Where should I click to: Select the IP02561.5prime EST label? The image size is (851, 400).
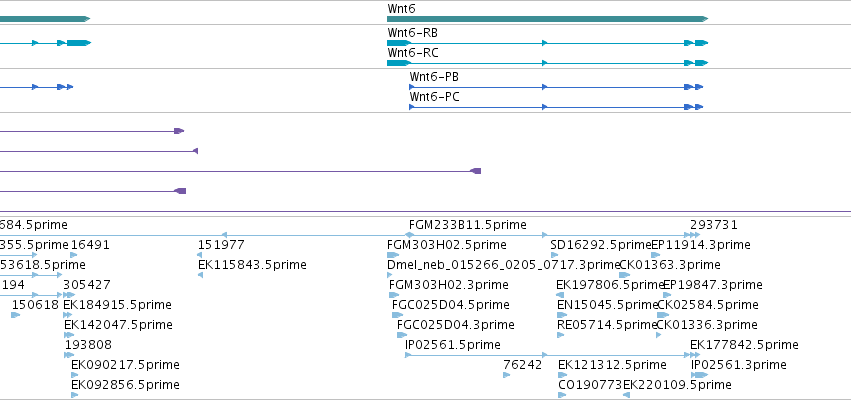[453, 345]
